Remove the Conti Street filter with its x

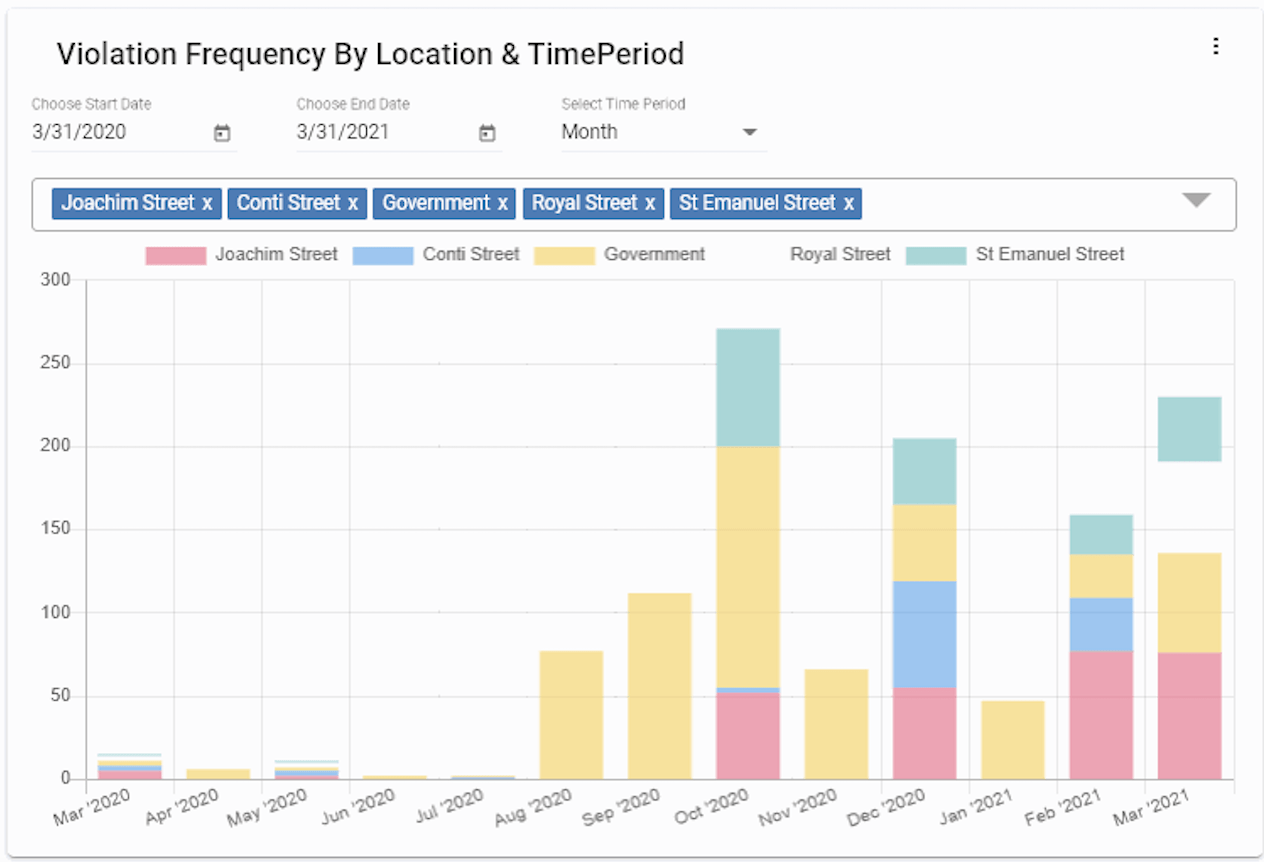point(353,203)
